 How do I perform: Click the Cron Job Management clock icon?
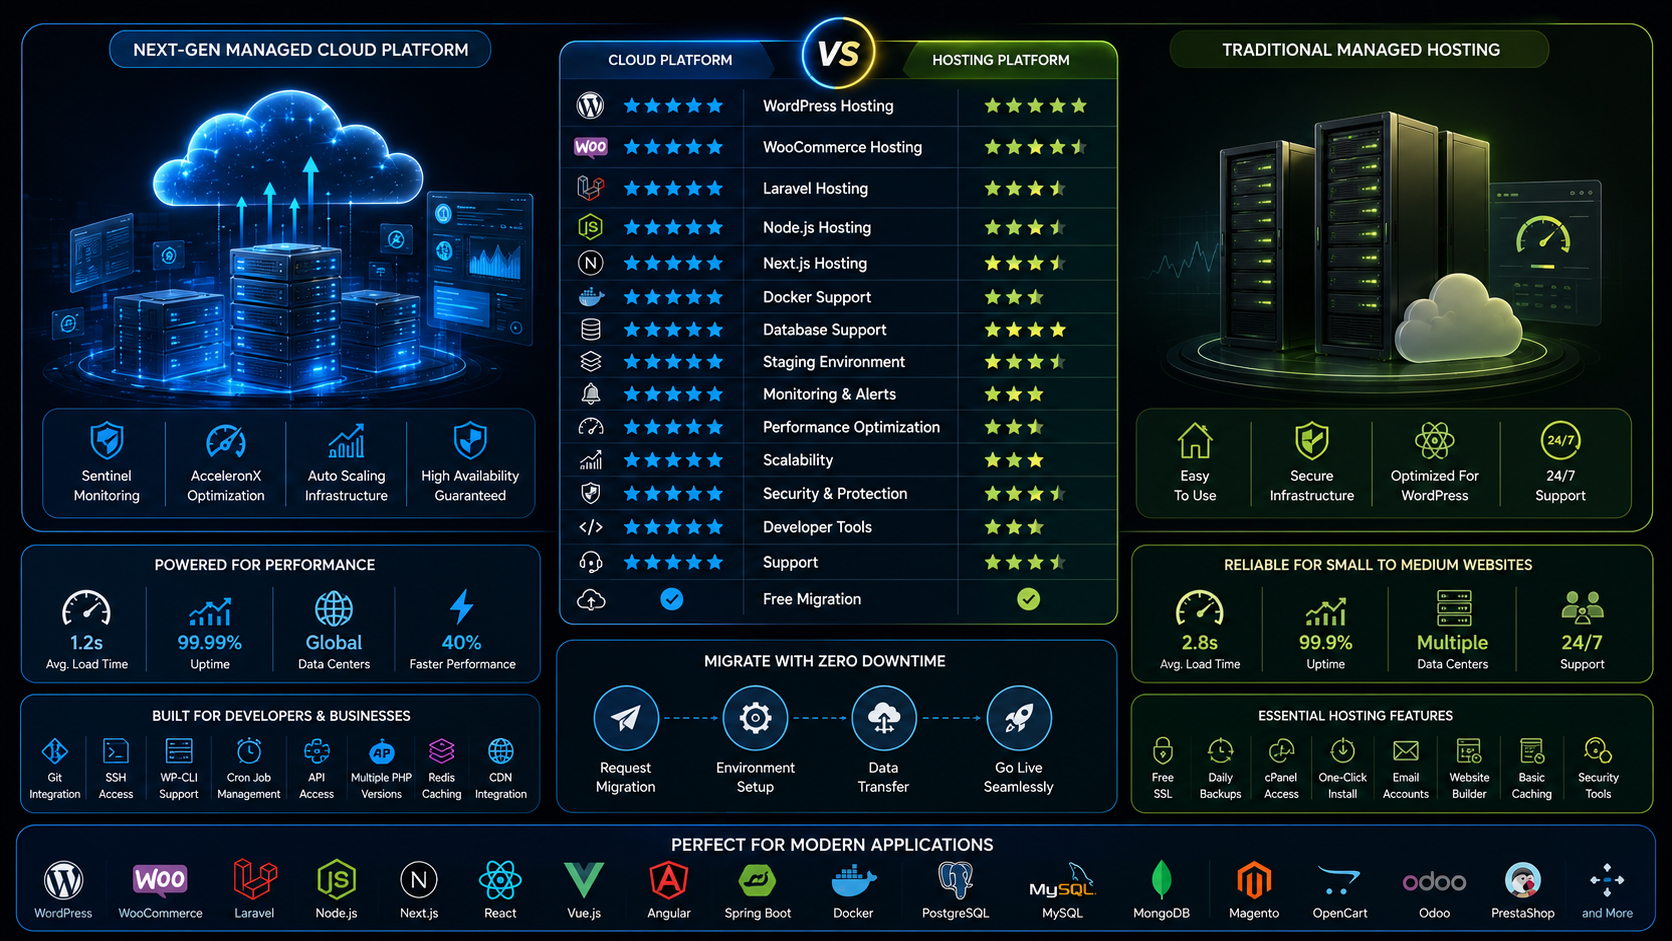click(249, 750)
